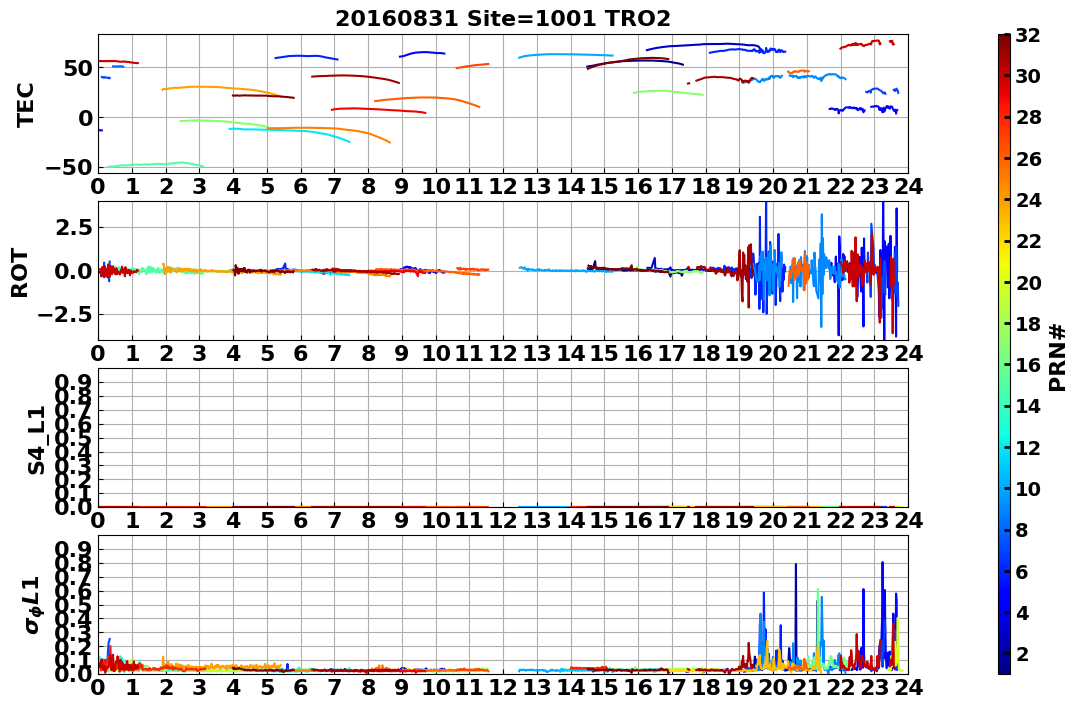1077x709 pixels.
Task: Click colorbar tick label 26
Action: pyautogui.click(x=1028, y=159)
